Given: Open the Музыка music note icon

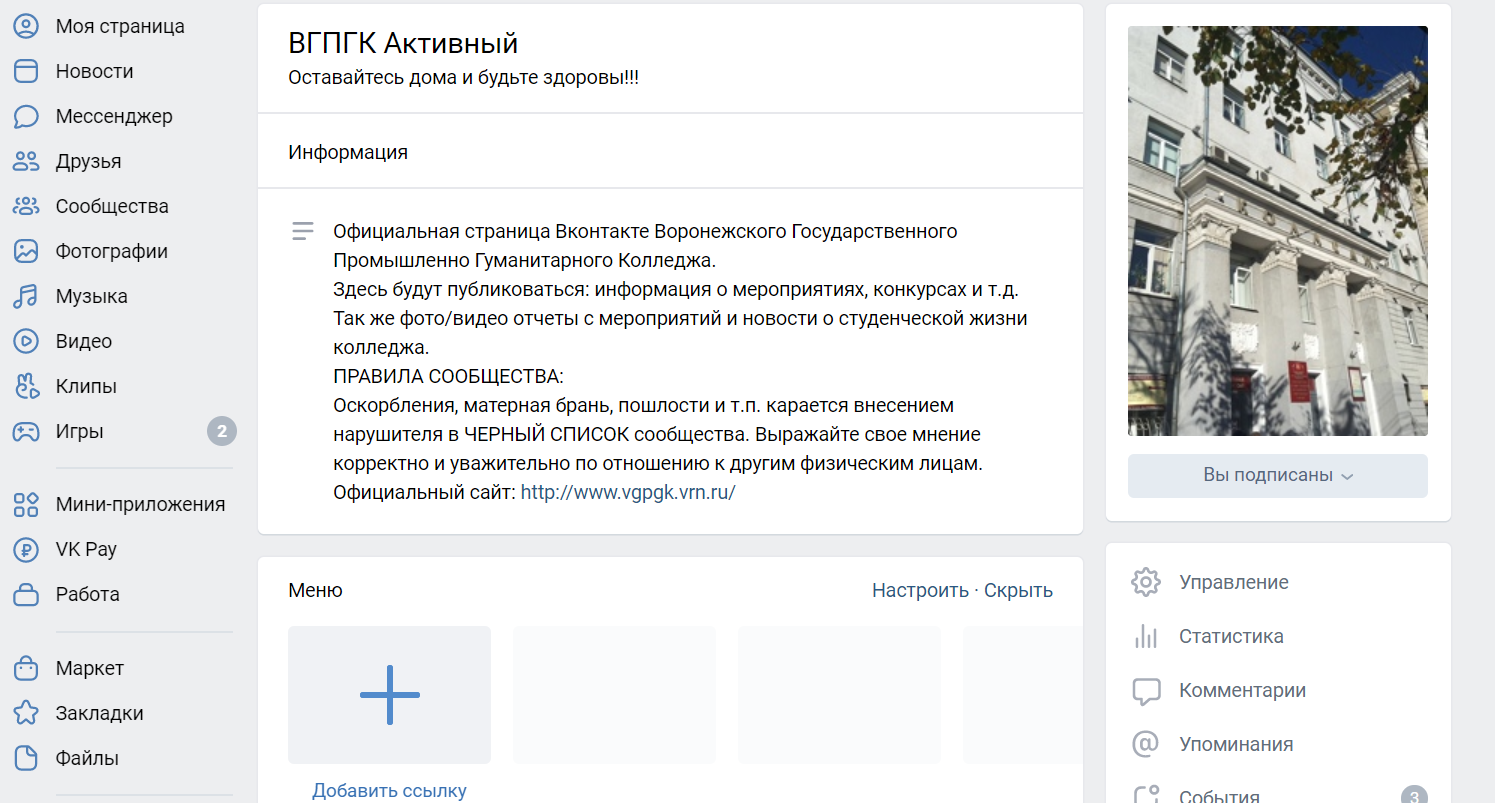Looking at the screenshot, I should tap(26, 296).
